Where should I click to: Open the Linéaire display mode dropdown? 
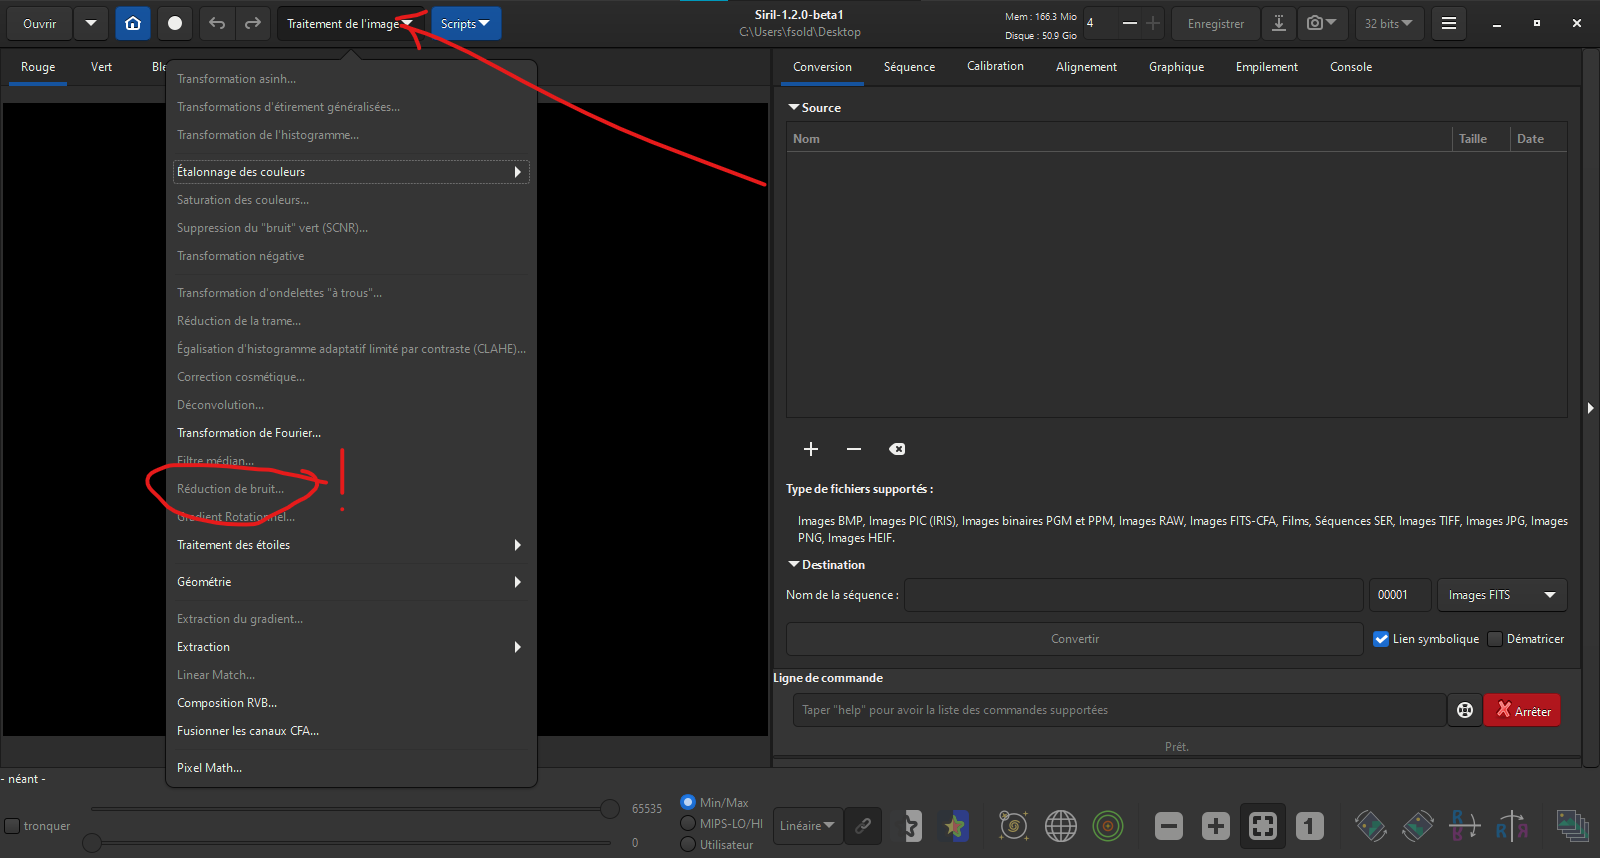click(x=807, y=826)
